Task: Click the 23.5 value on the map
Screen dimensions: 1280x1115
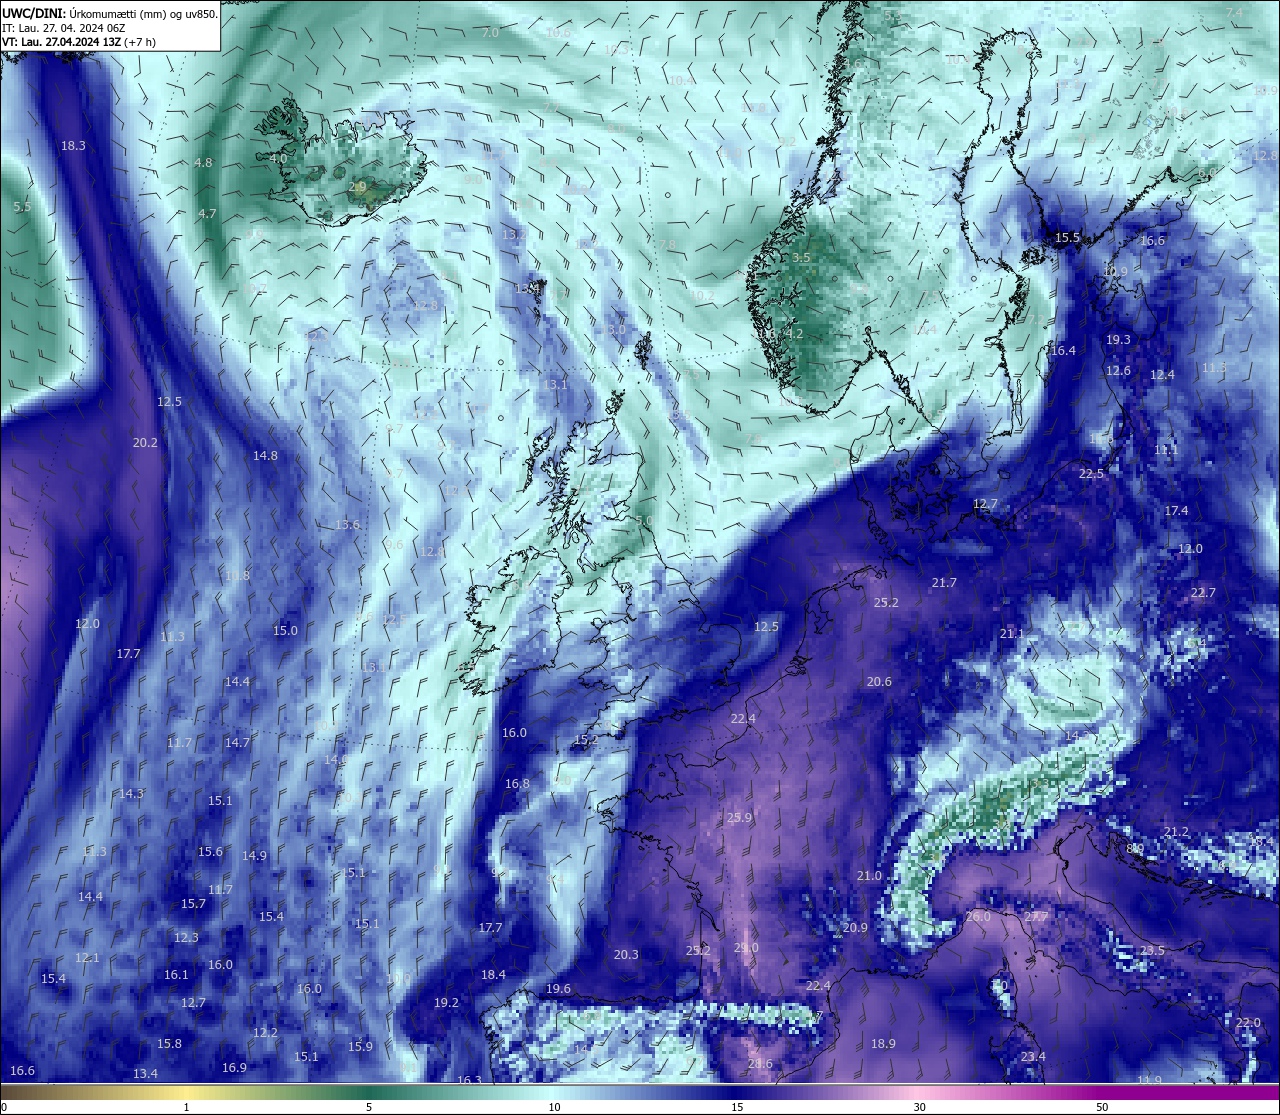Action: (1152, 950)
